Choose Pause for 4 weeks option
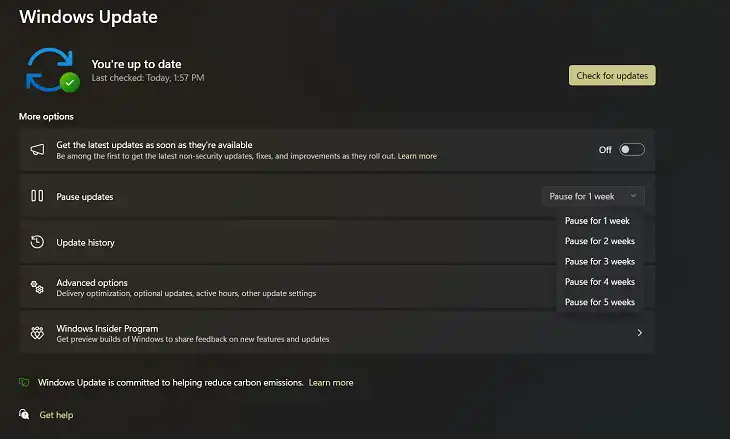Viewport: 730px width, 439px height. click(x=600, y=282)
